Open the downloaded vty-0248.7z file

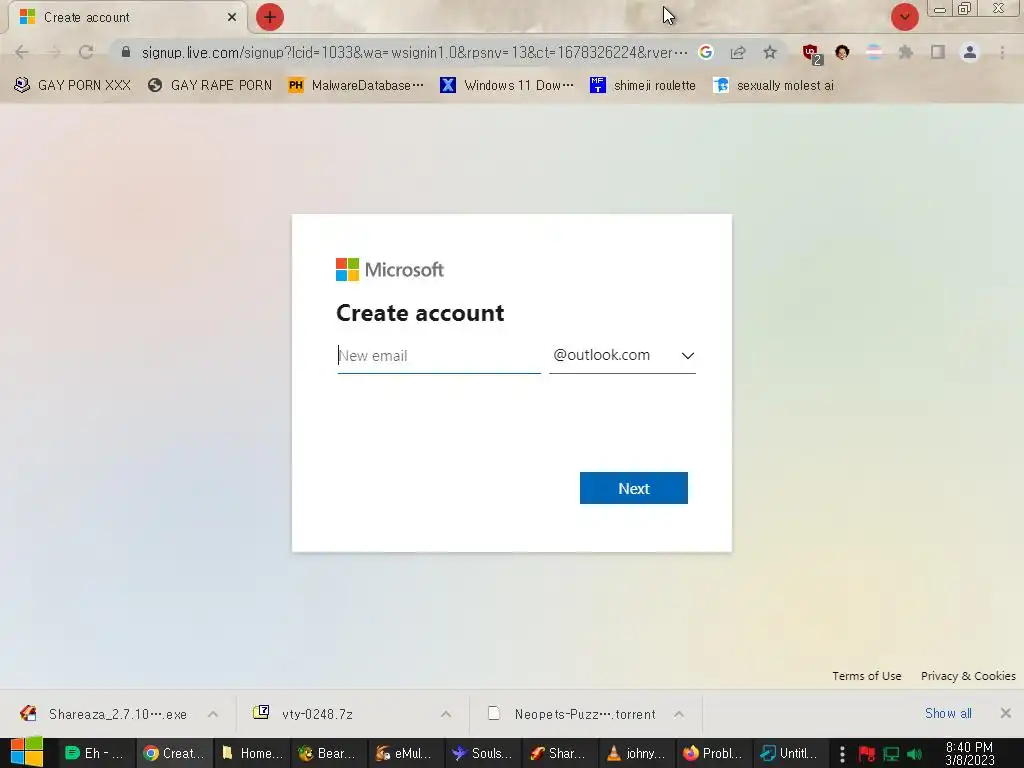[x=304, y=714]
